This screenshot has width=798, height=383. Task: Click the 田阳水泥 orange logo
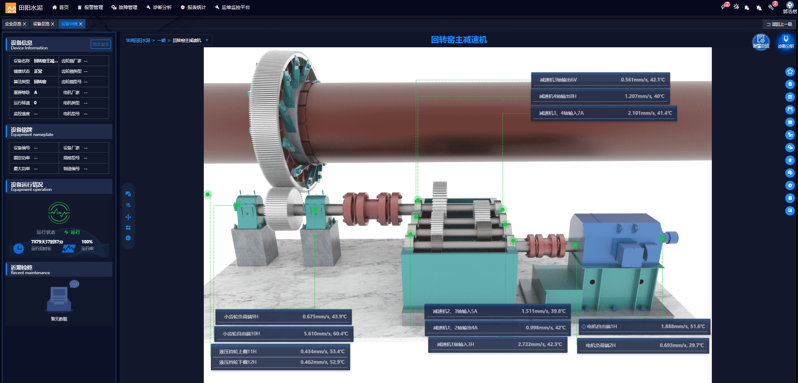(x=10, y=7)
